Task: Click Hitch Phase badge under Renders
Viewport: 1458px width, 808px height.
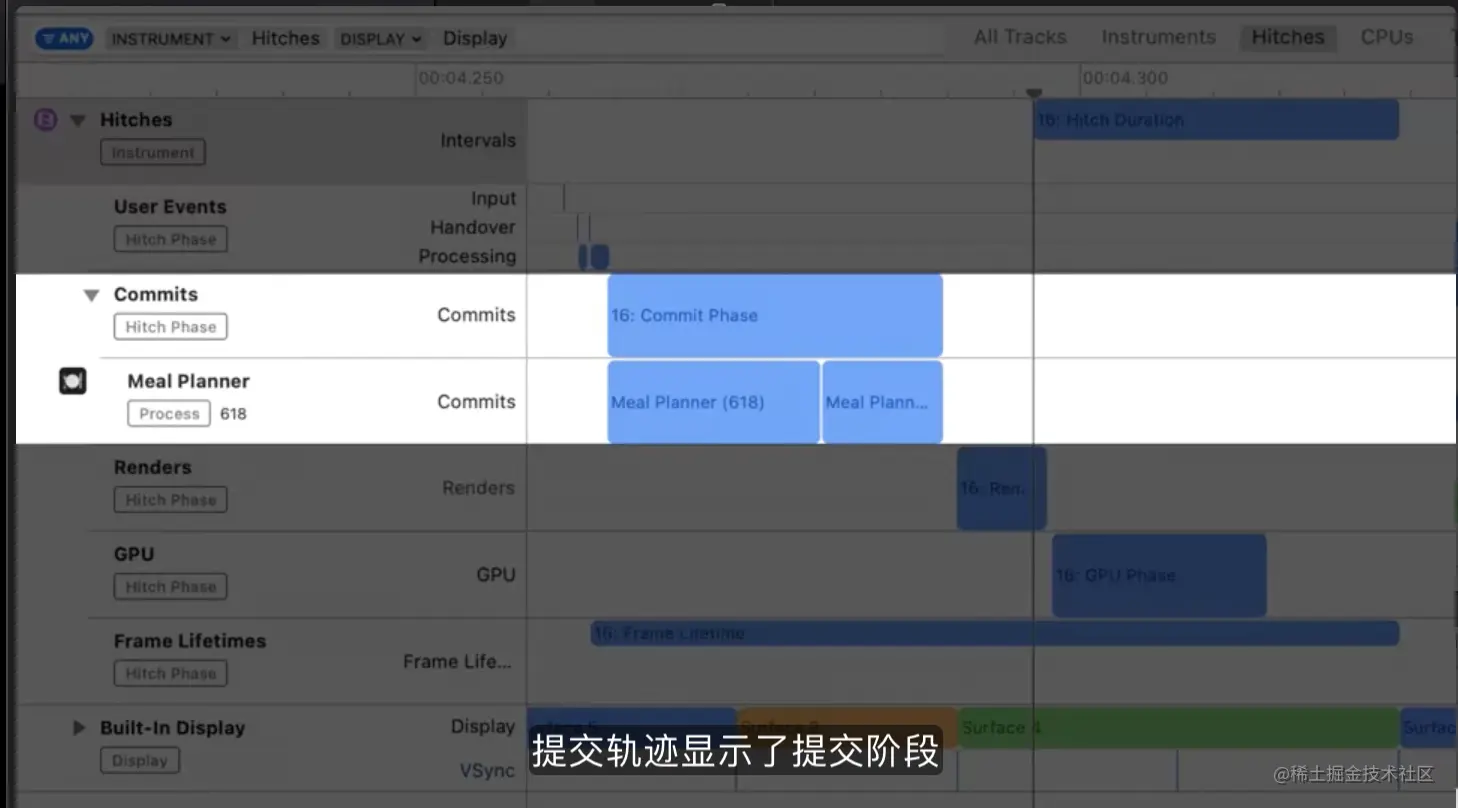Action: (171, 500)
